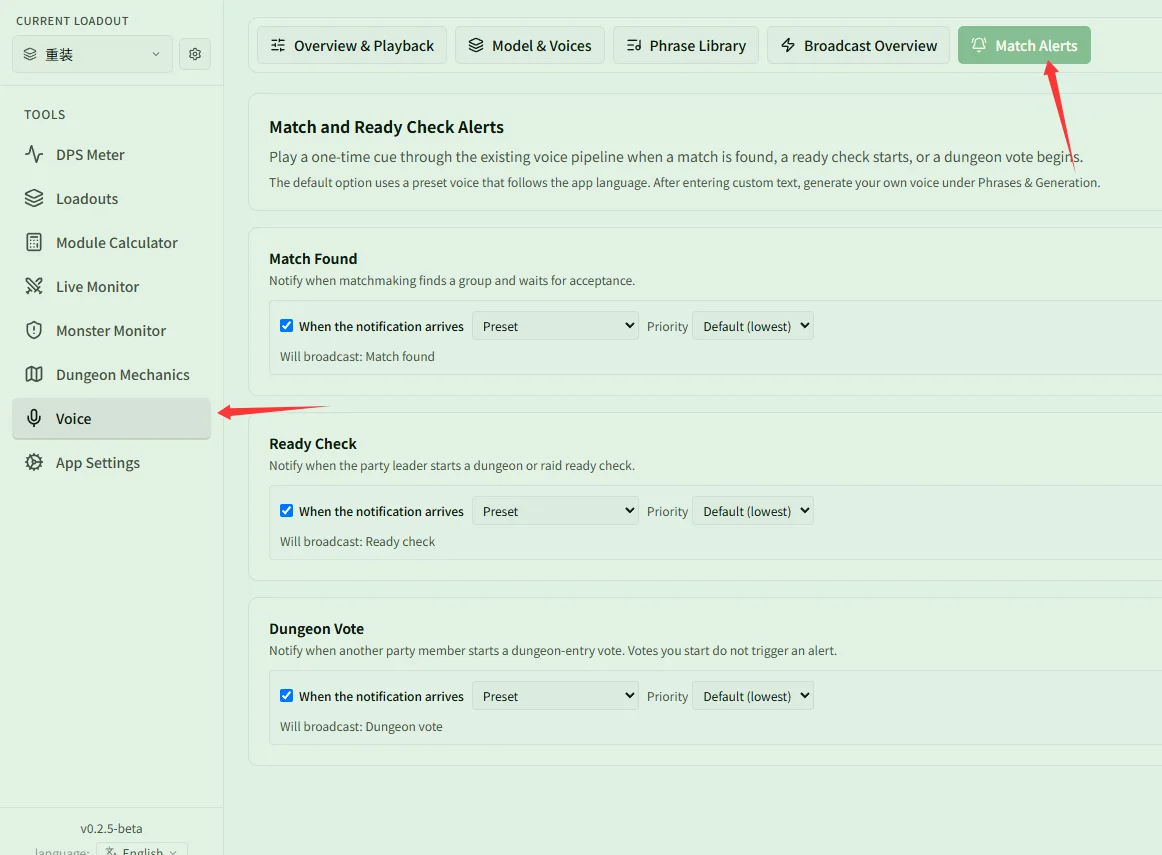
Task: Click the App Settings gear icon
Action: tap(34, 462)
